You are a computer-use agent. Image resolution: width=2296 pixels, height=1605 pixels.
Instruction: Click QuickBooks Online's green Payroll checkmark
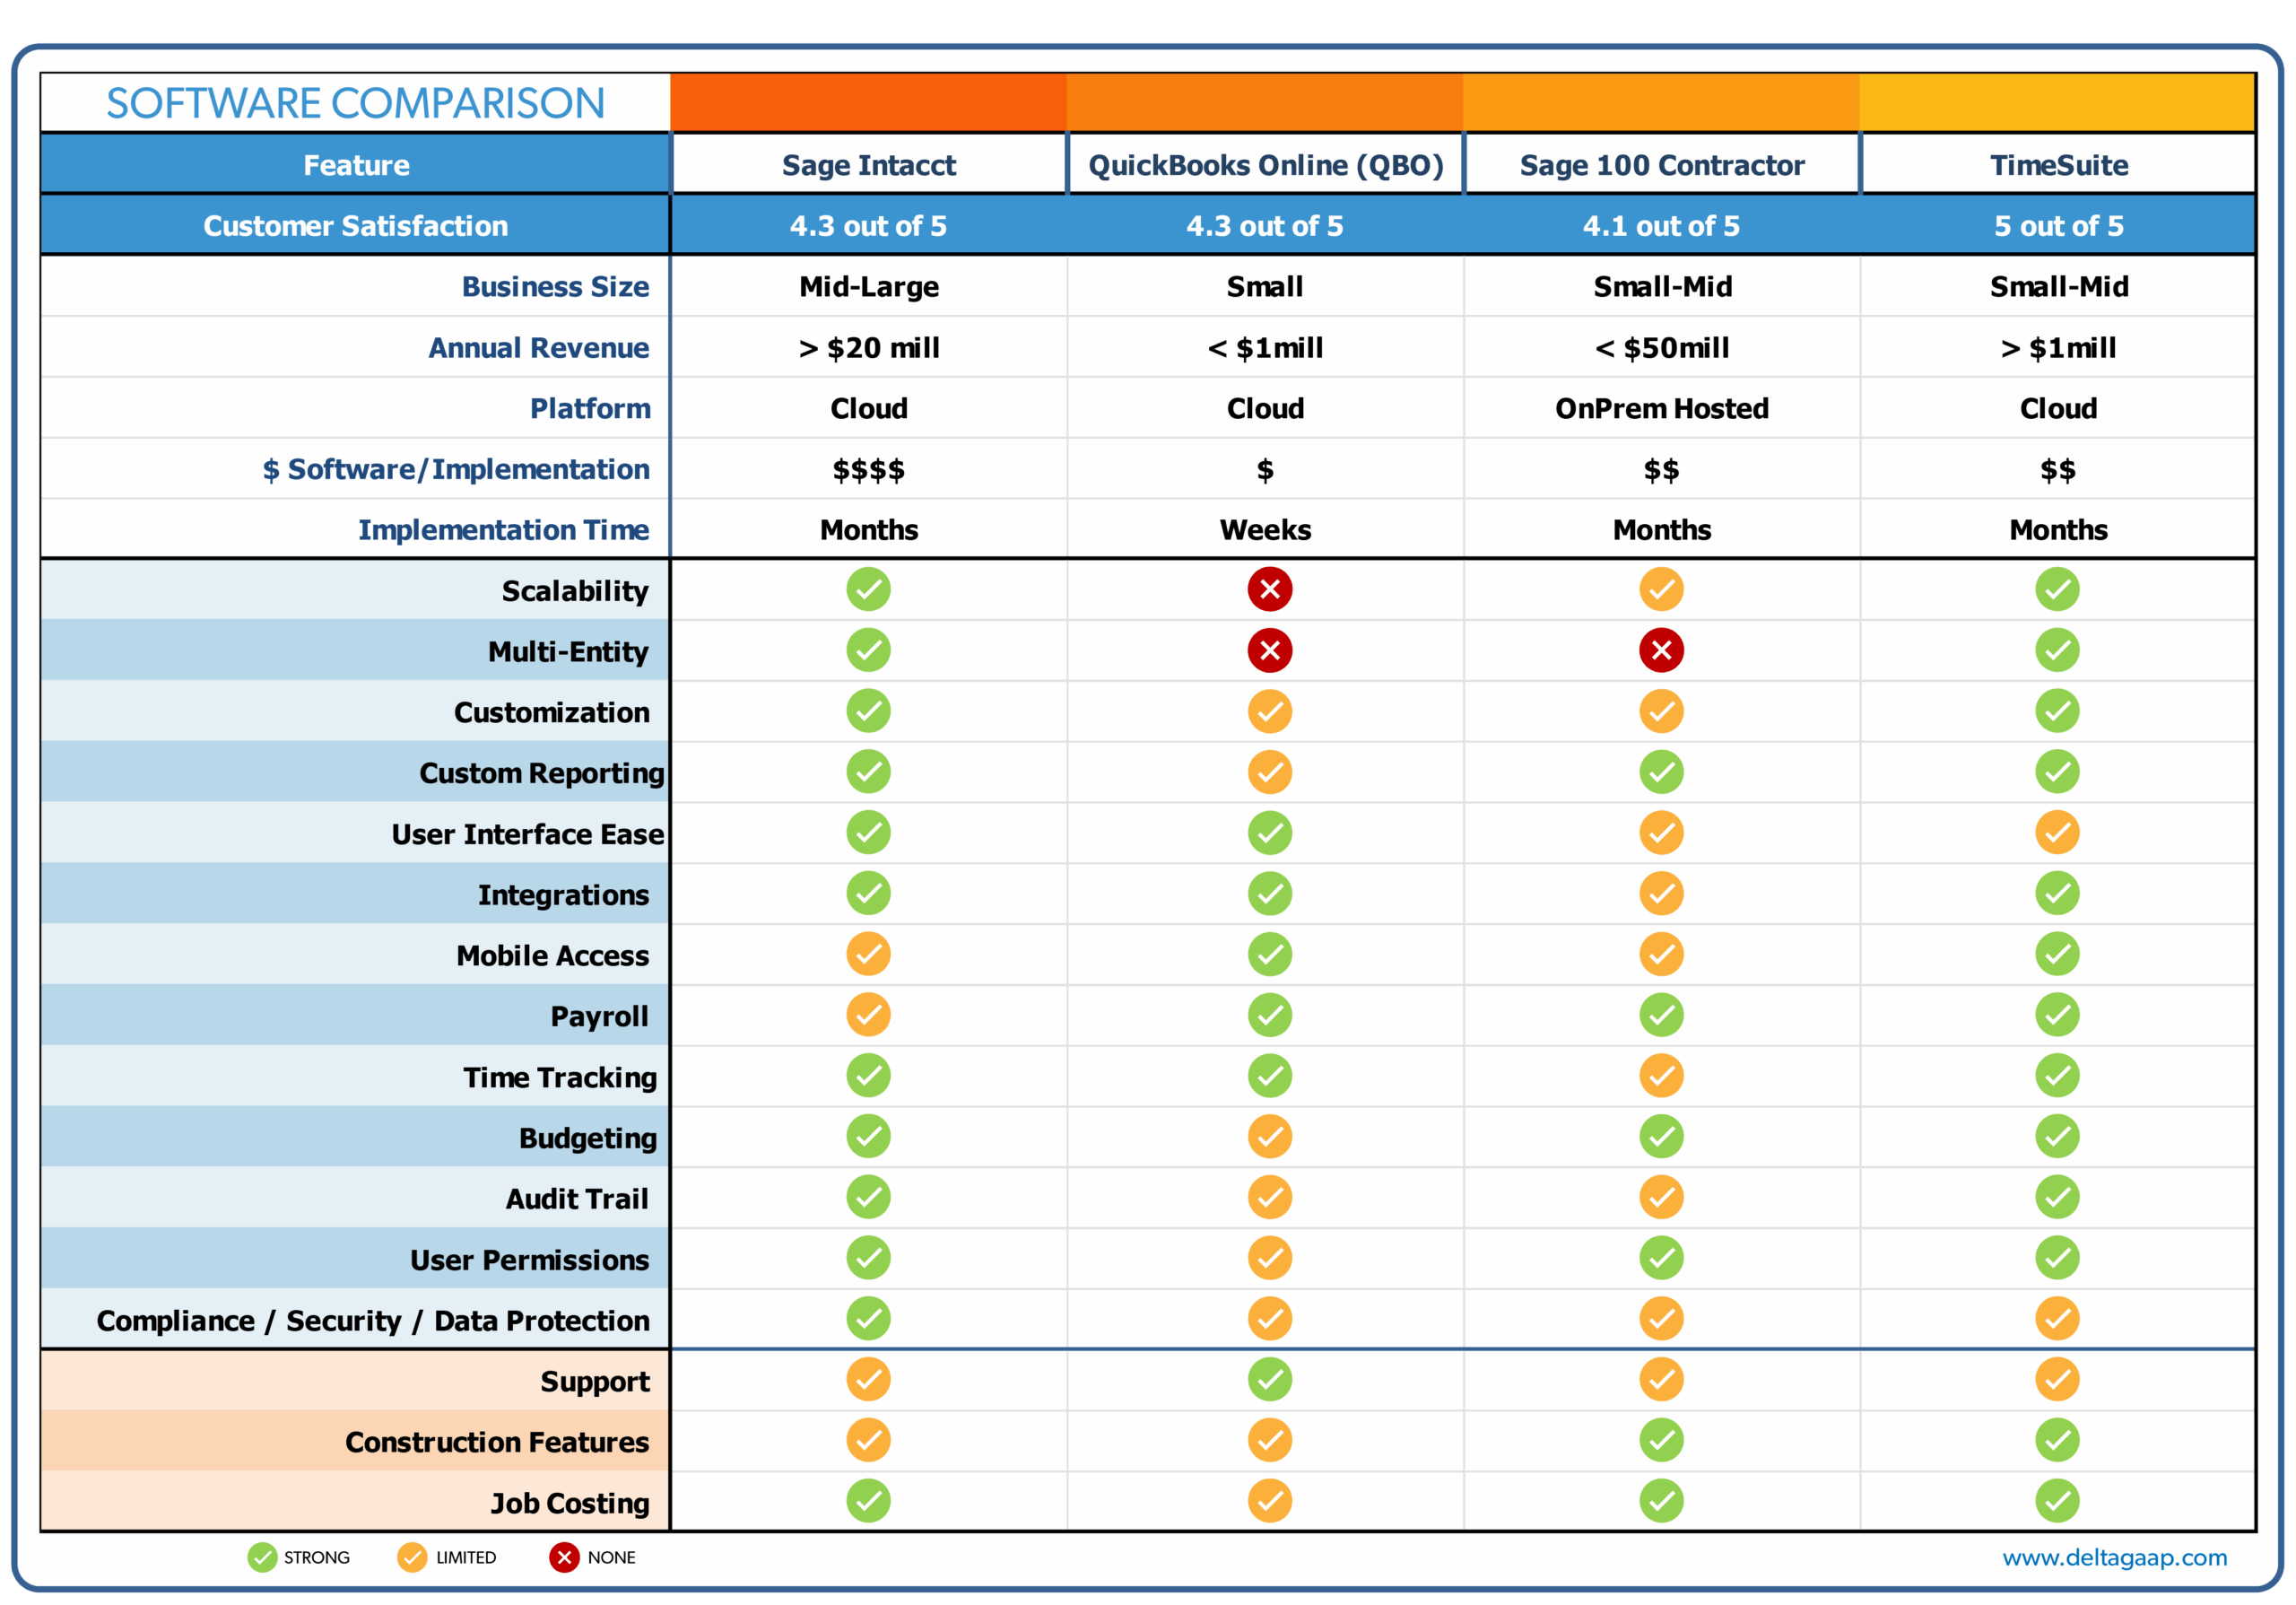pyautogui.click(x=1269, y=1015)
